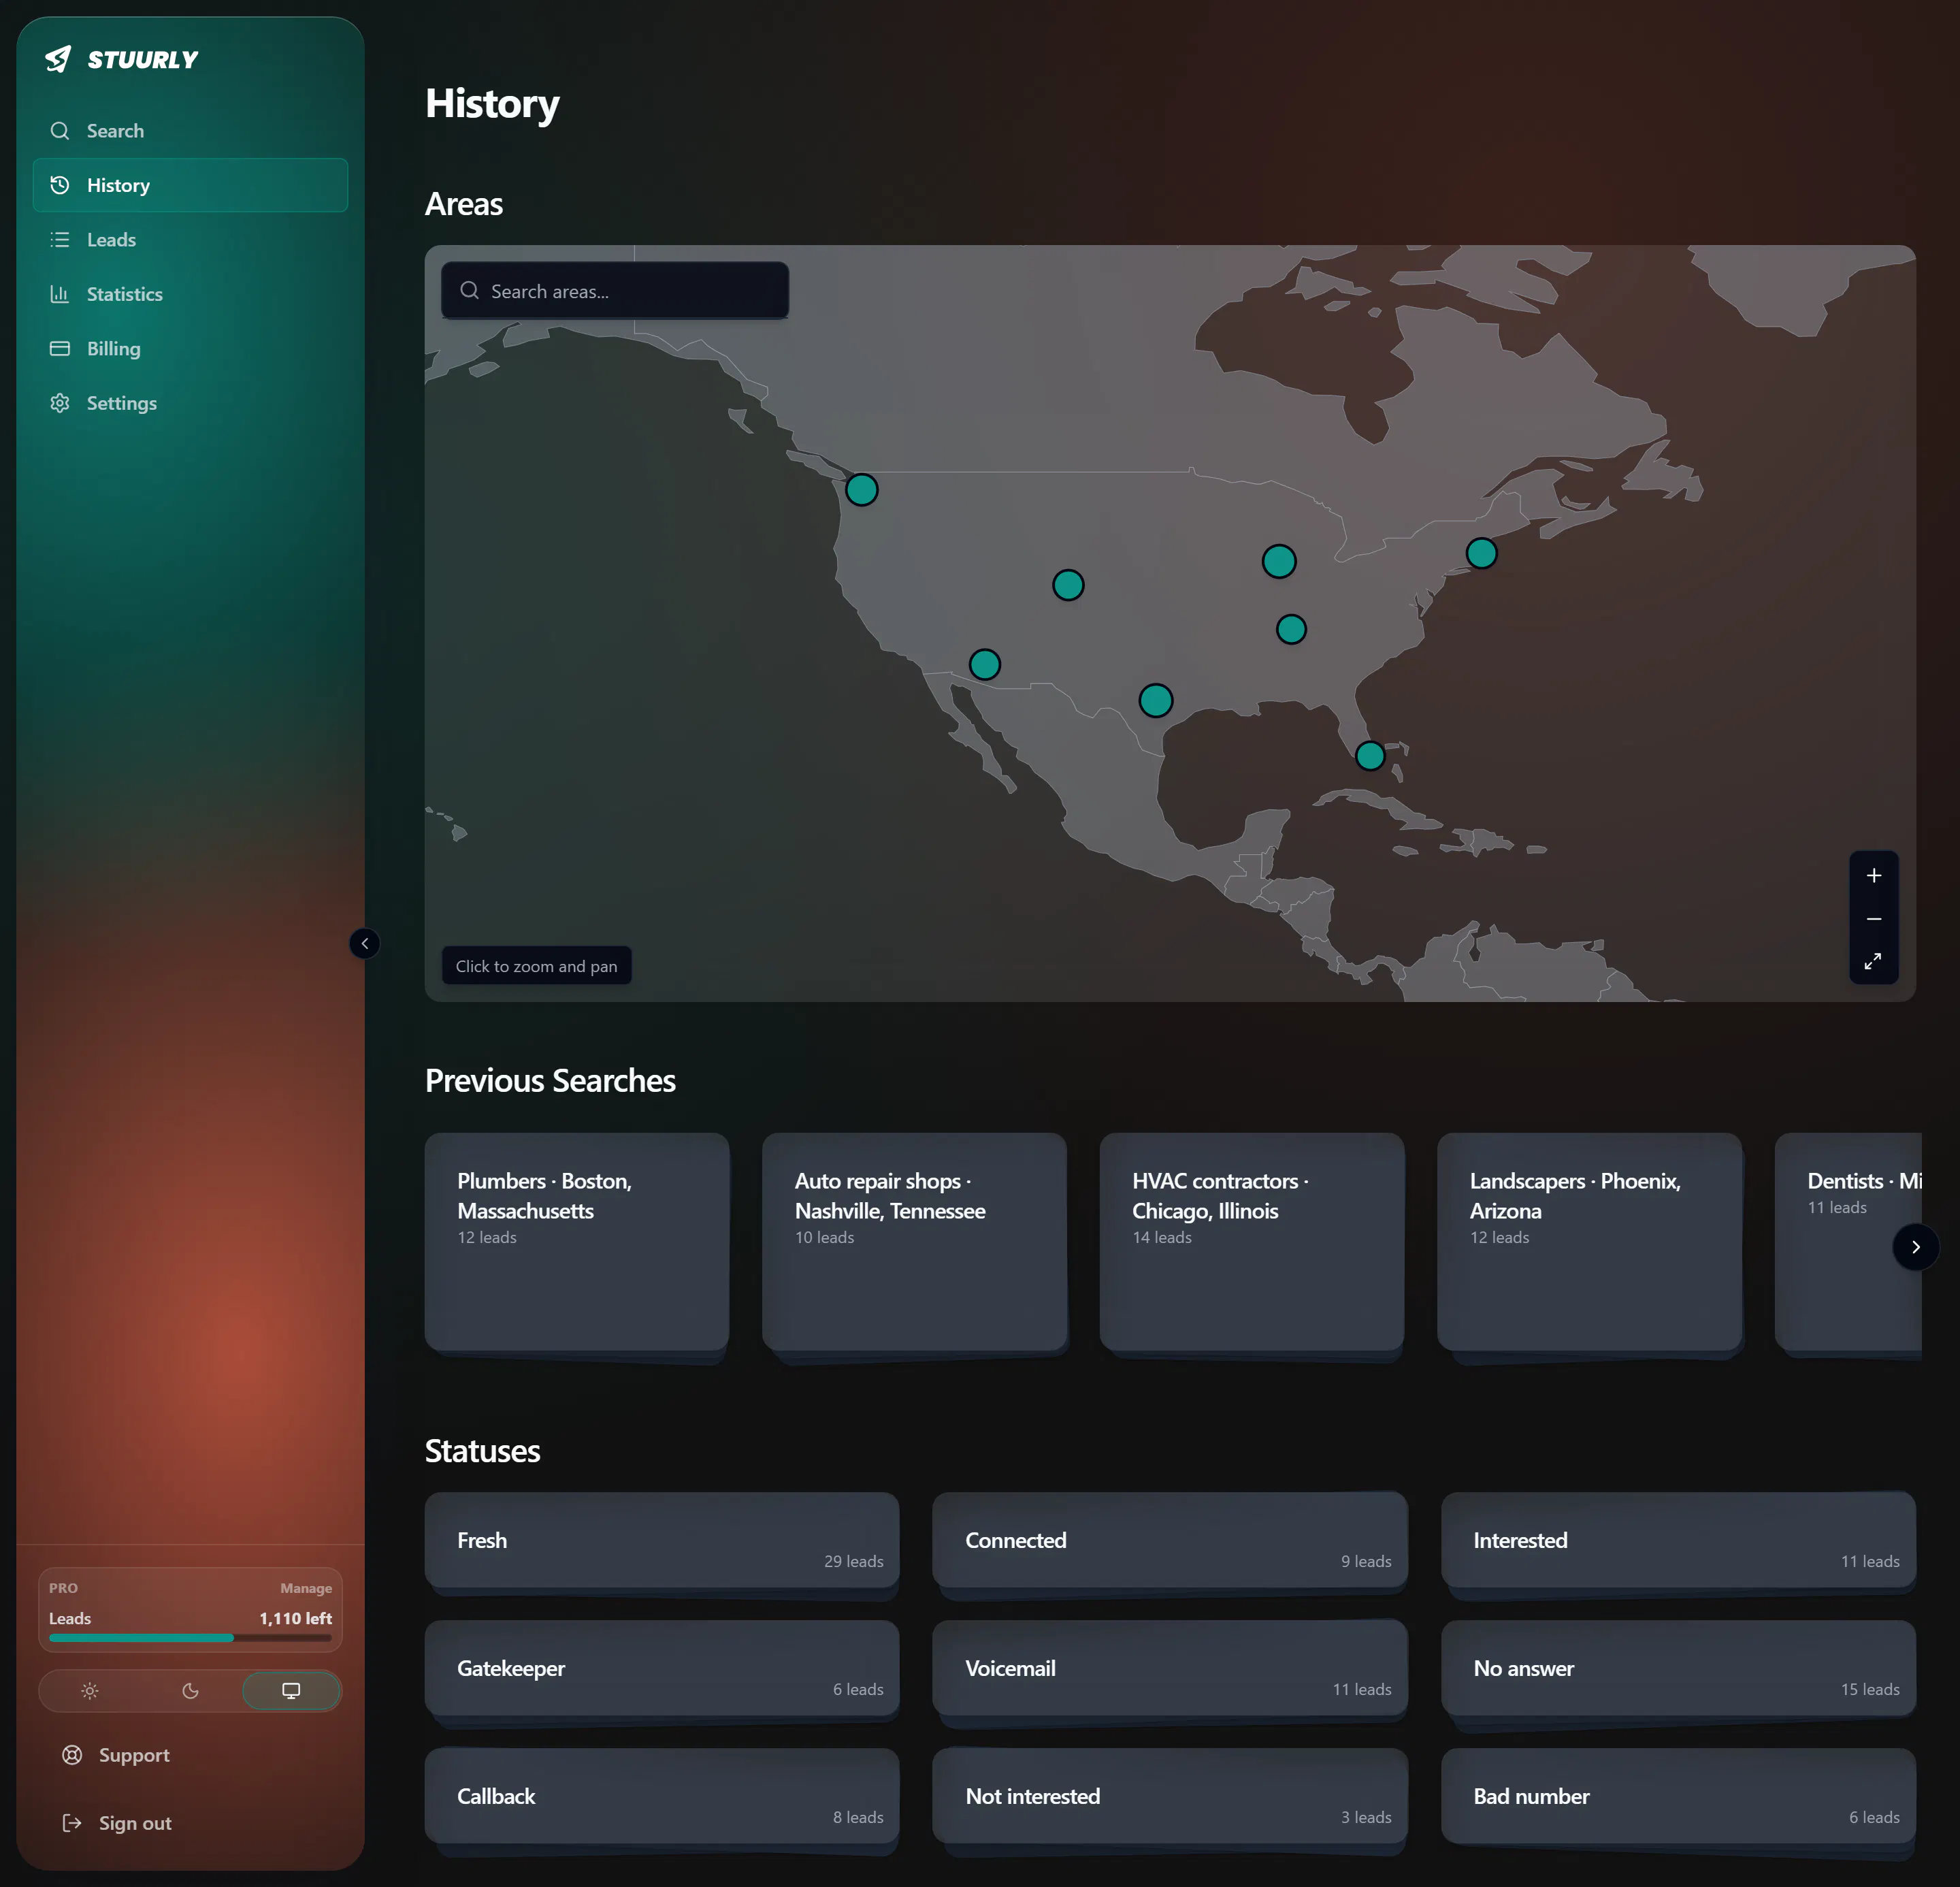This screenshot has width=1960, height=1887.
Task: Select the Phoenix area map marker
Action: [985, 665]
